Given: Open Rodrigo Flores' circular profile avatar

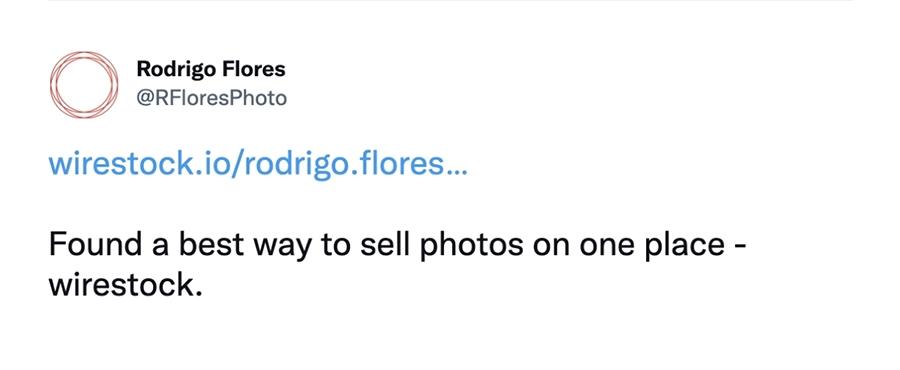Looking at the screenshot, I should click(84, 84).
